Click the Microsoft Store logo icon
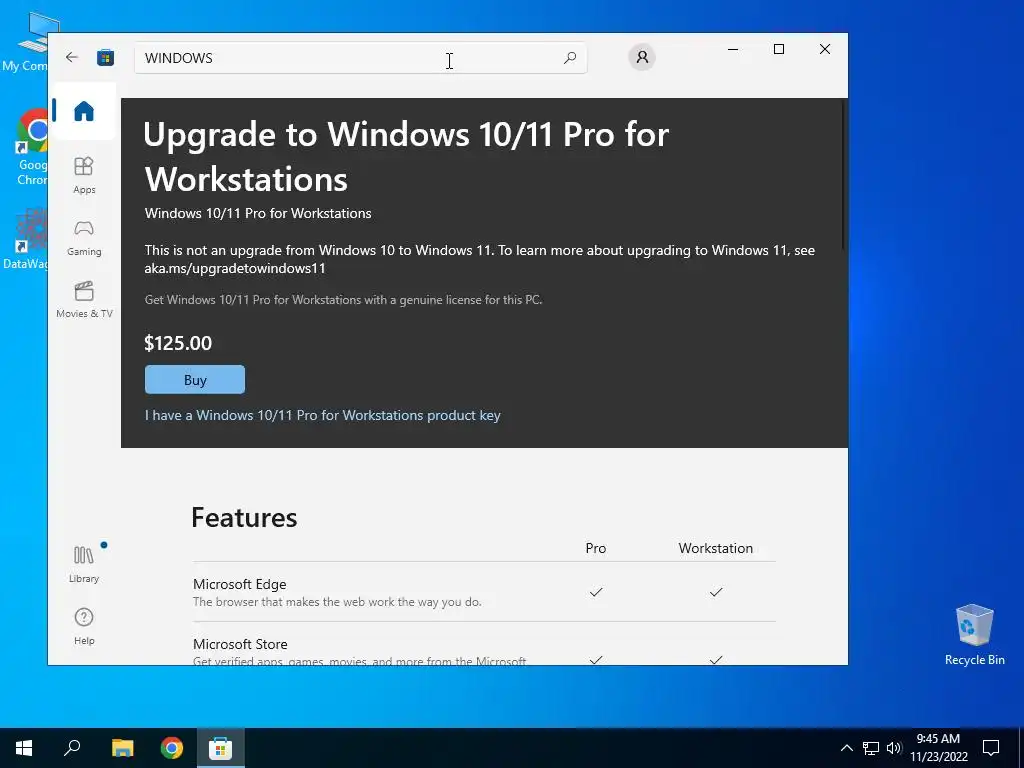The height and width of the screenshot is (768, 1024). pos(105,57)
